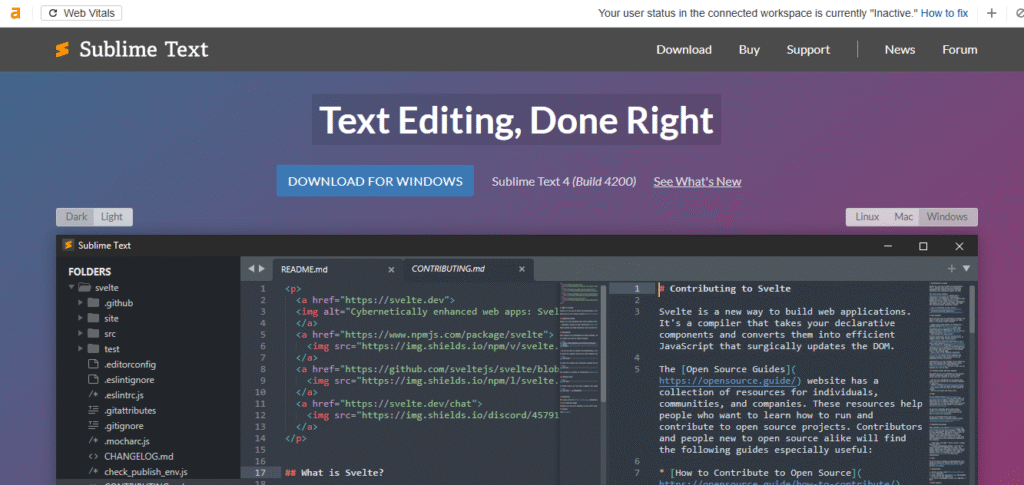
Task: Click the .mocharc.js script icon
Action: 93,441
